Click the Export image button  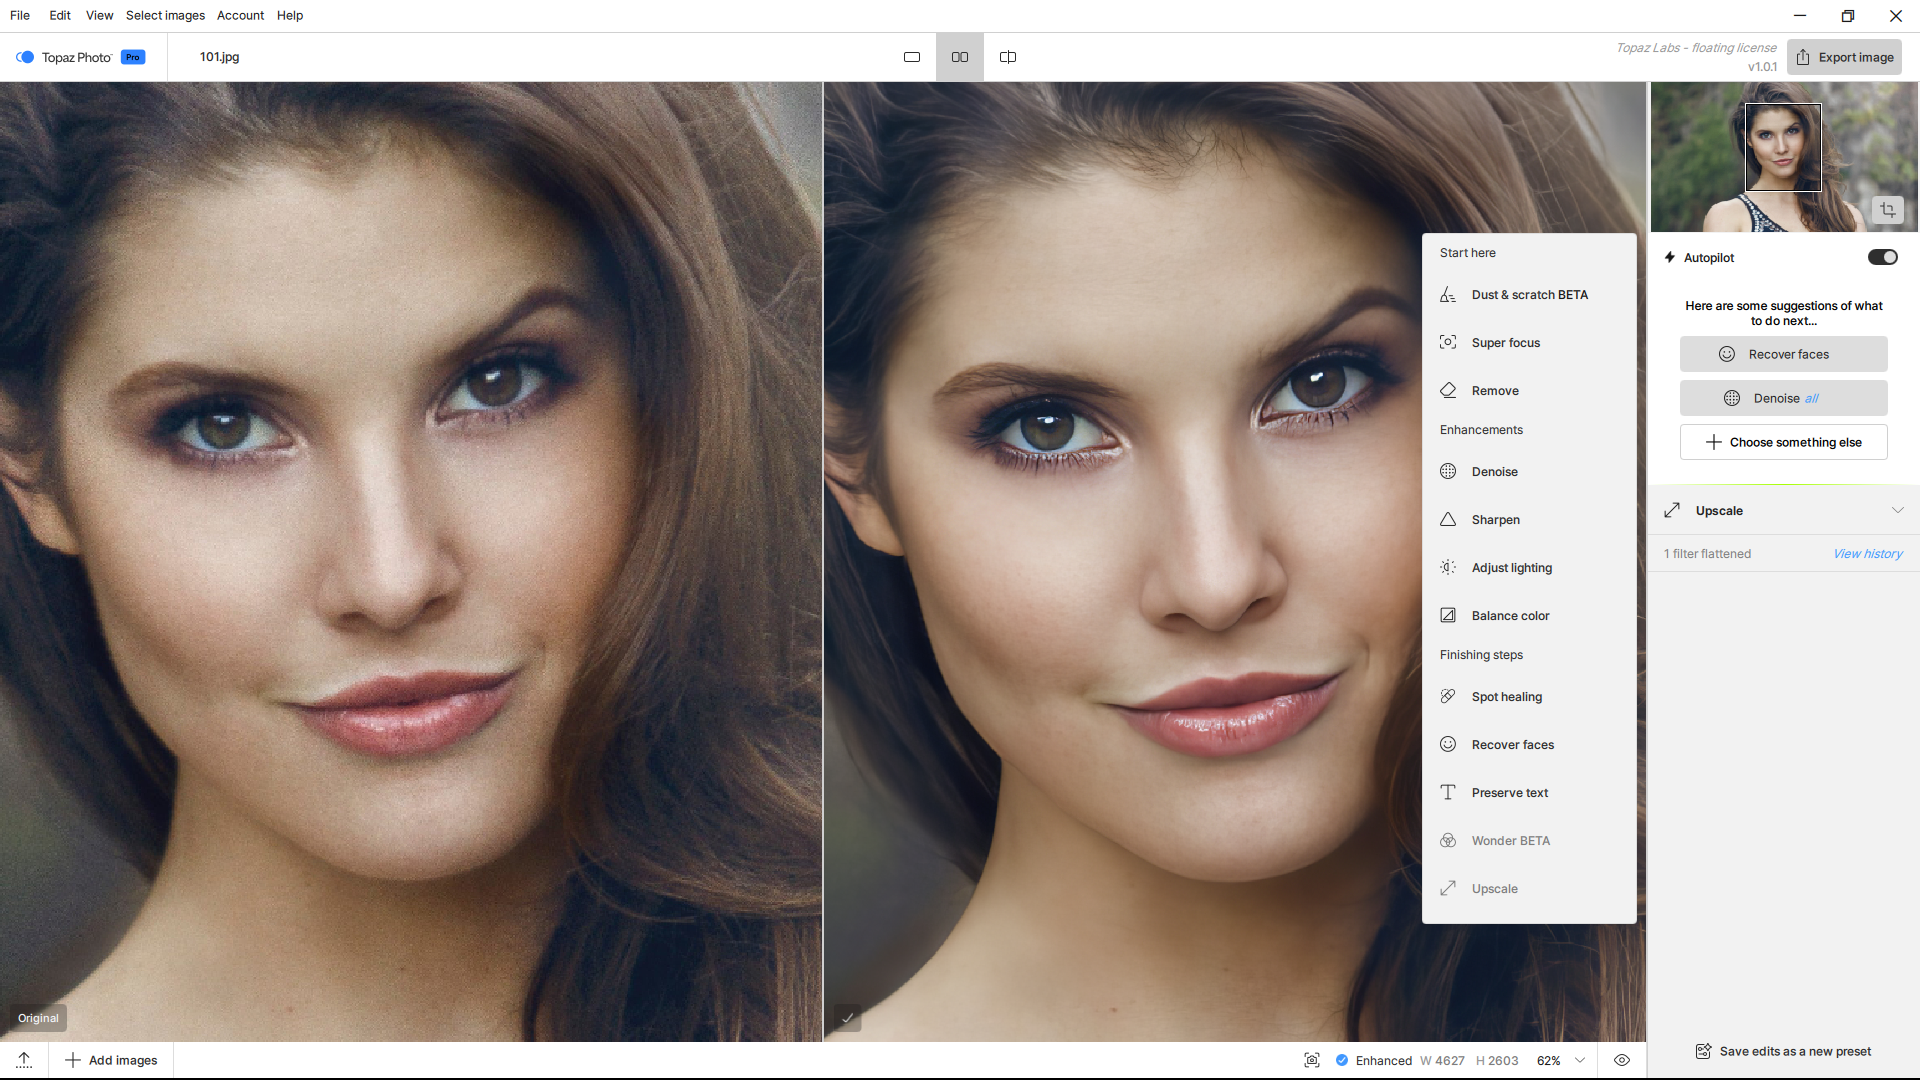click(1844, 57)
